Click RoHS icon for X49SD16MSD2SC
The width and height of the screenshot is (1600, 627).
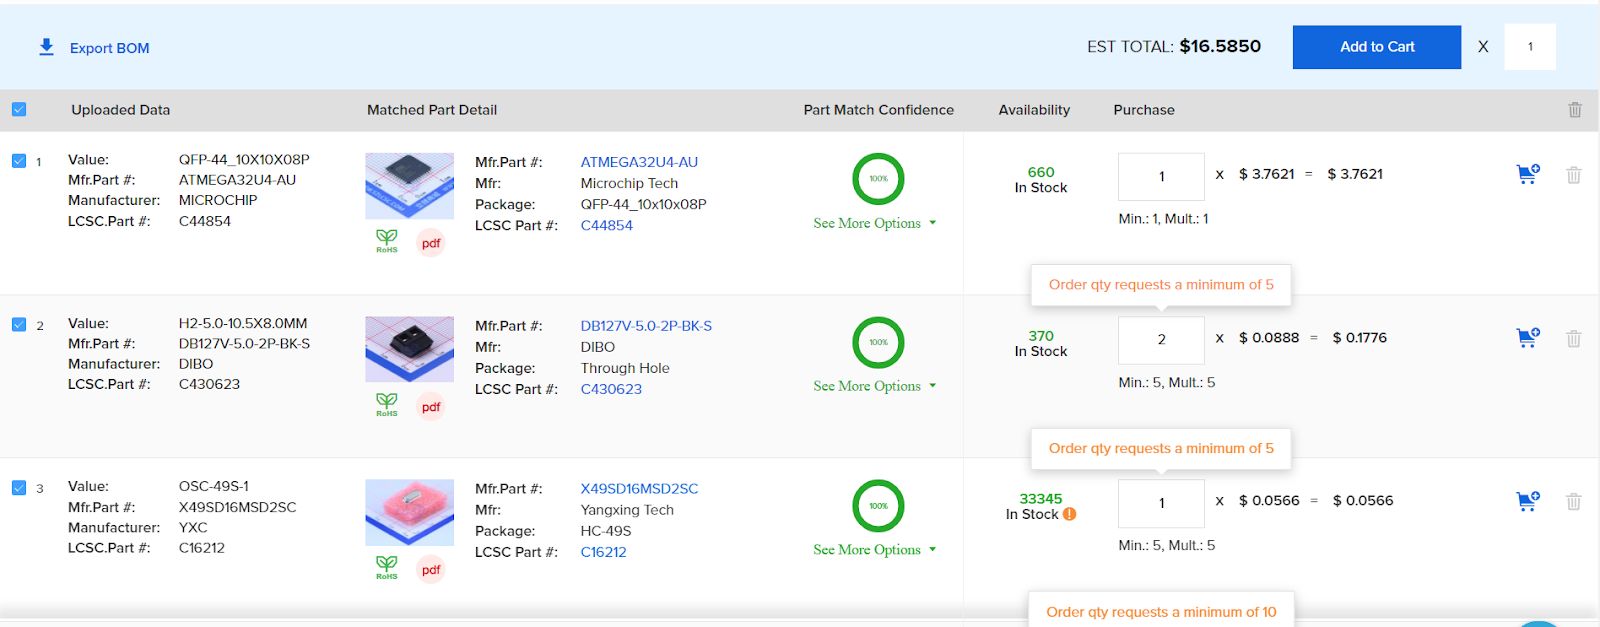[x=387, y=568]
